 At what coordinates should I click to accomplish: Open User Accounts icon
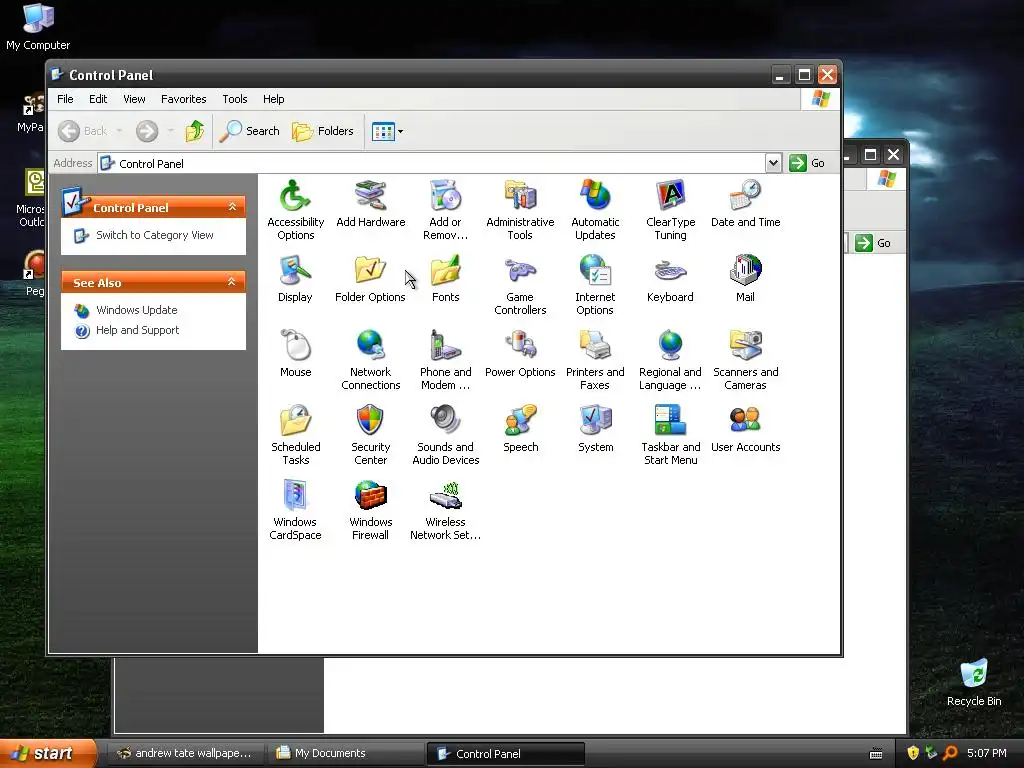745,421
